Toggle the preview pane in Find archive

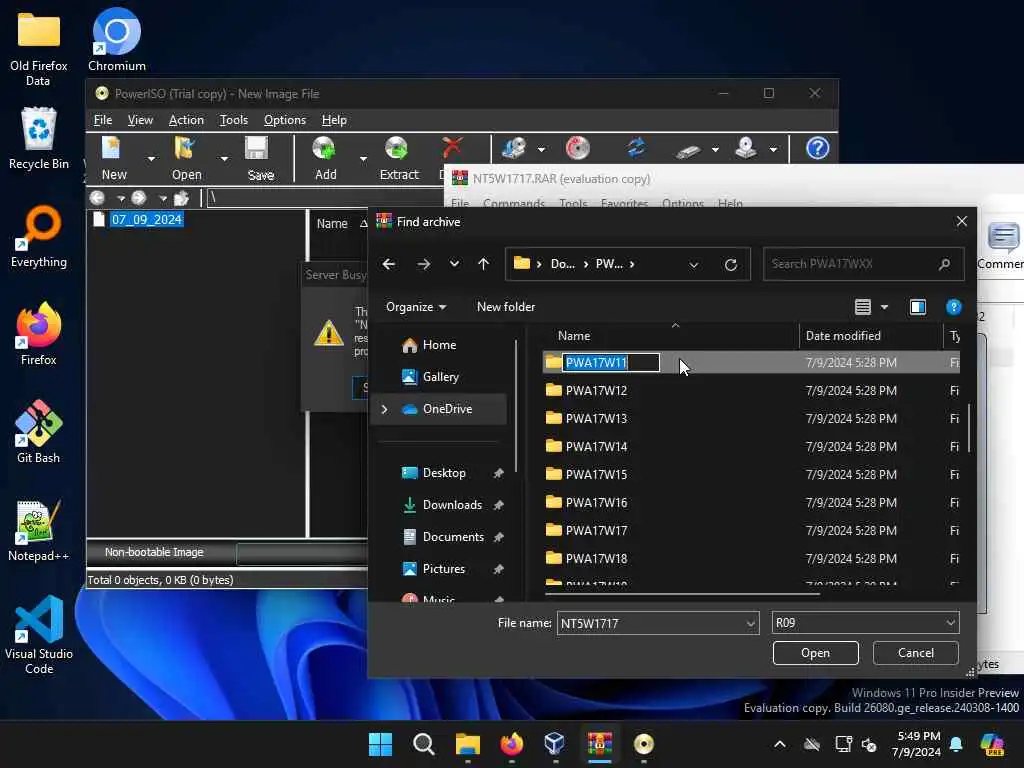click(x=918, y=306)
